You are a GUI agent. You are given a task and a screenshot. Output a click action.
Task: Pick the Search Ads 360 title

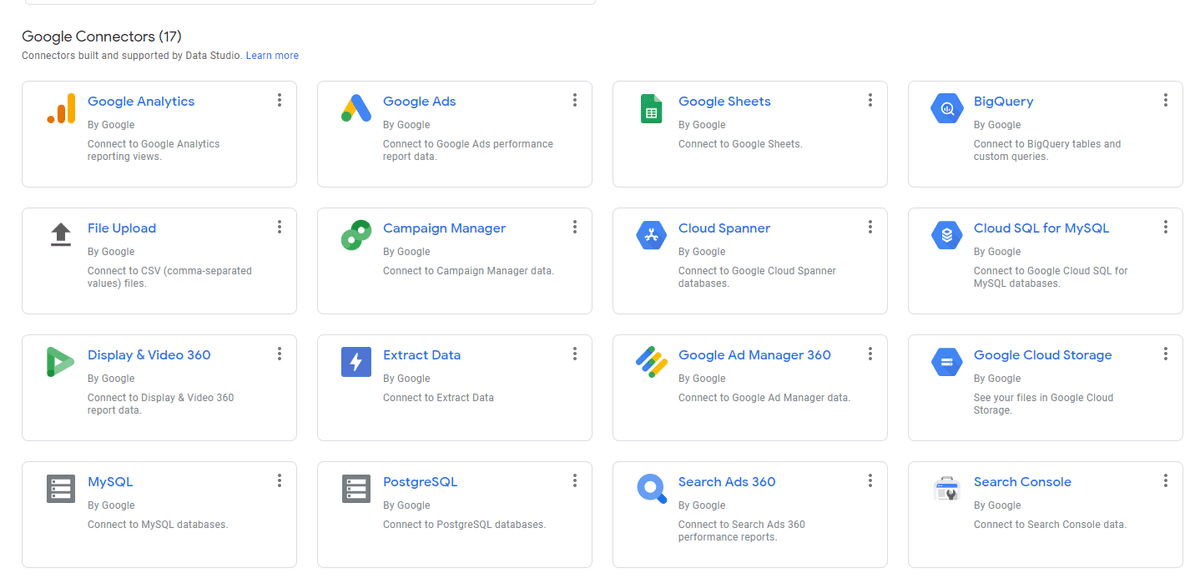pos(727,482)
